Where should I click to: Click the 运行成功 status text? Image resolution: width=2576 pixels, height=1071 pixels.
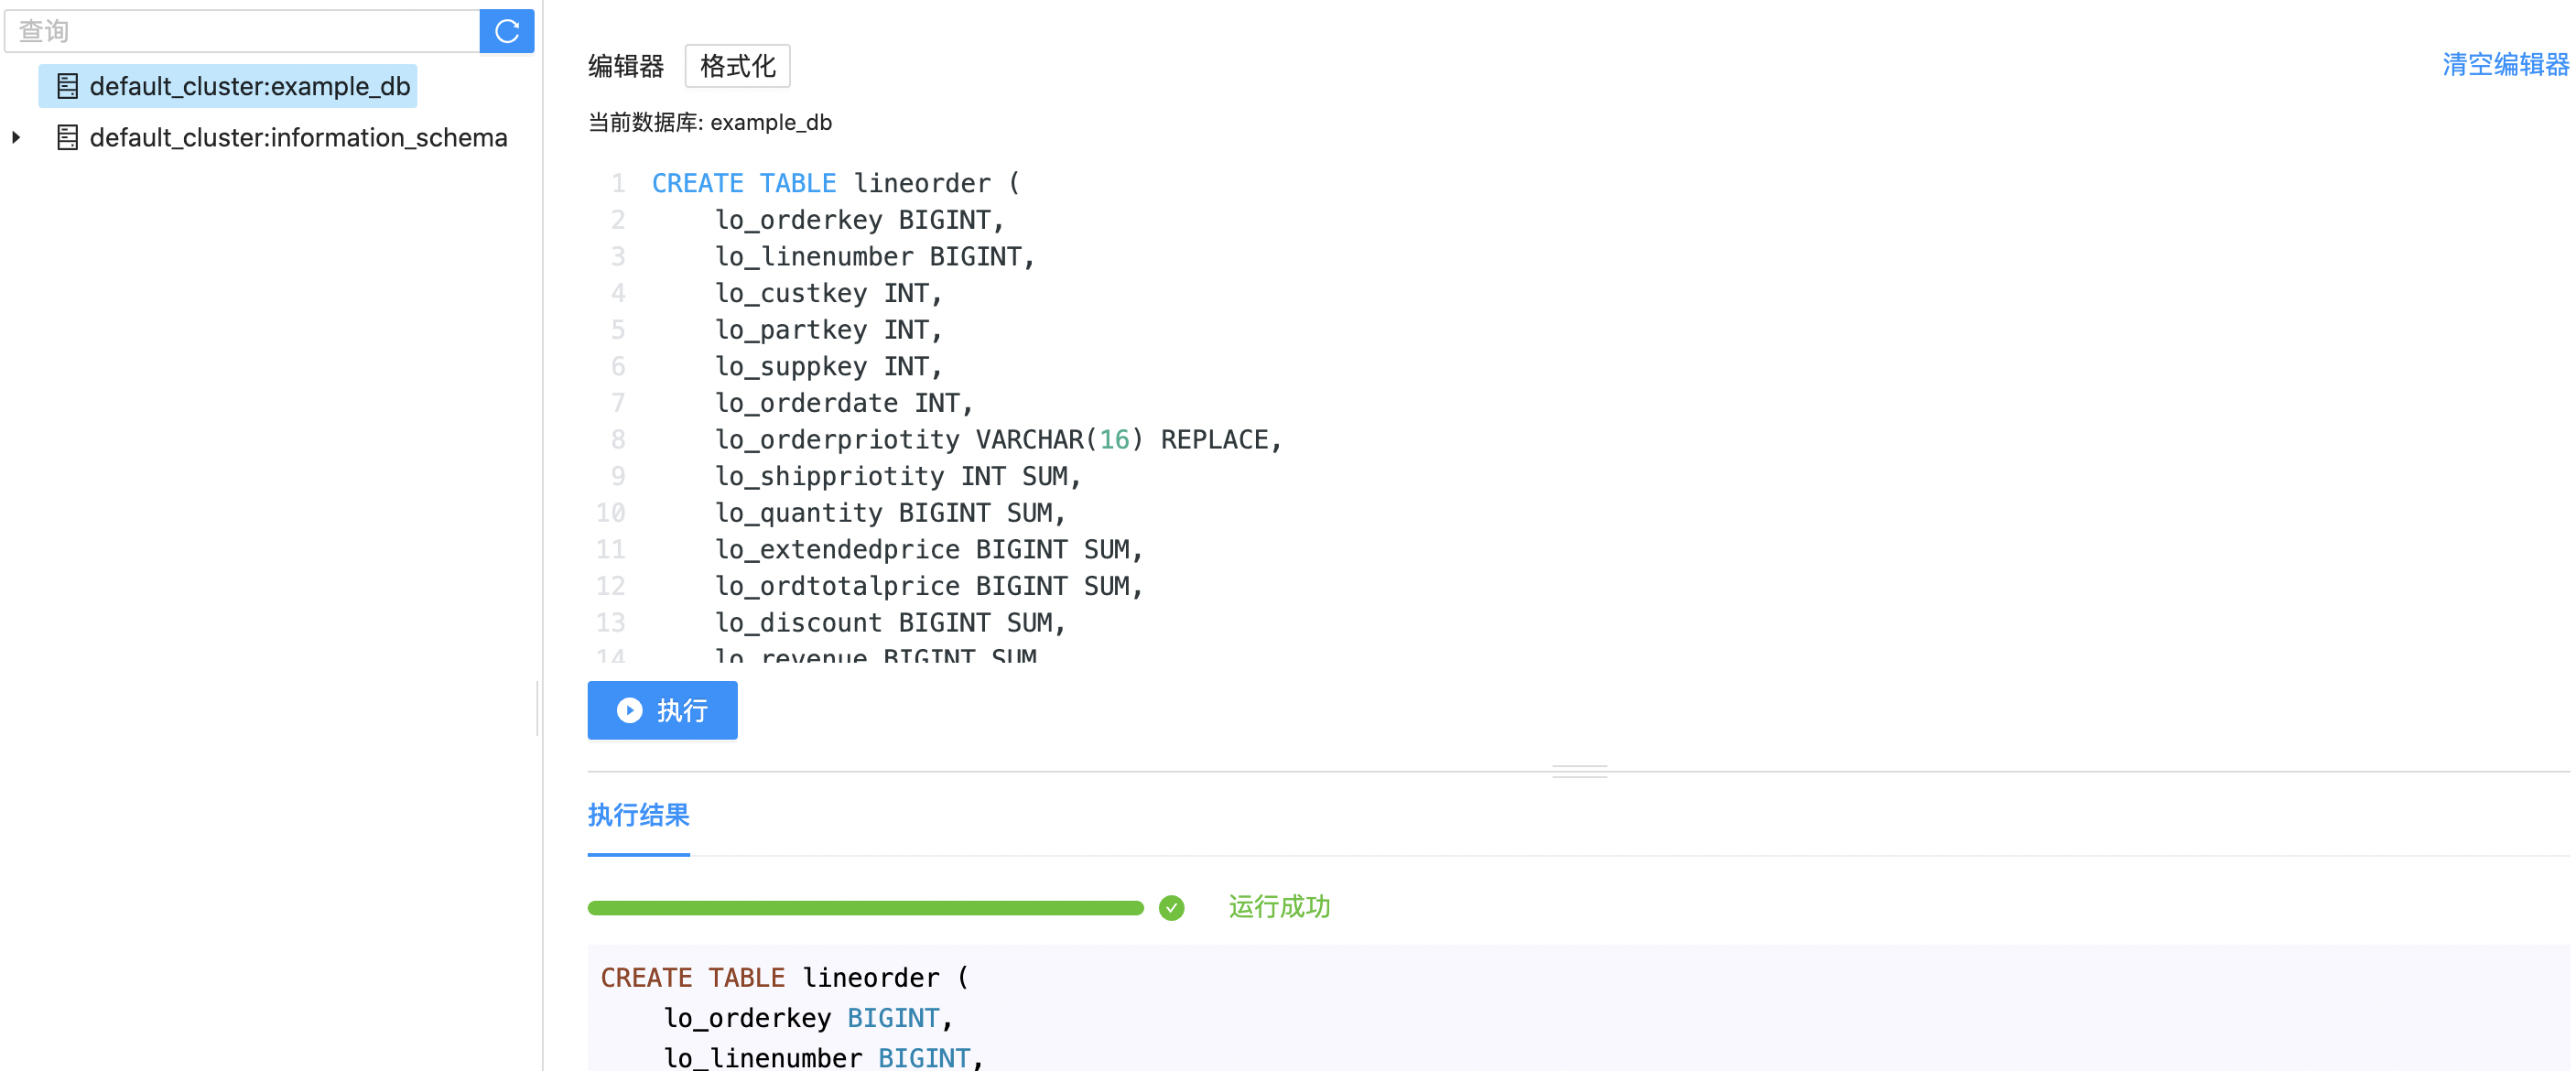pyautogui.click(x=1278, y=907)
